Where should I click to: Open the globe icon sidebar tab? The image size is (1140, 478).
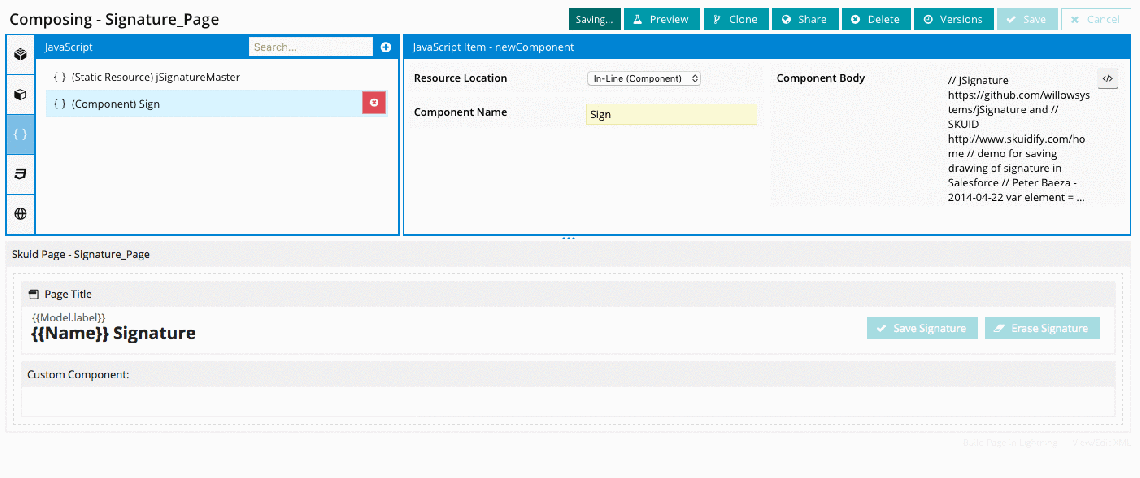coord(20,214)
